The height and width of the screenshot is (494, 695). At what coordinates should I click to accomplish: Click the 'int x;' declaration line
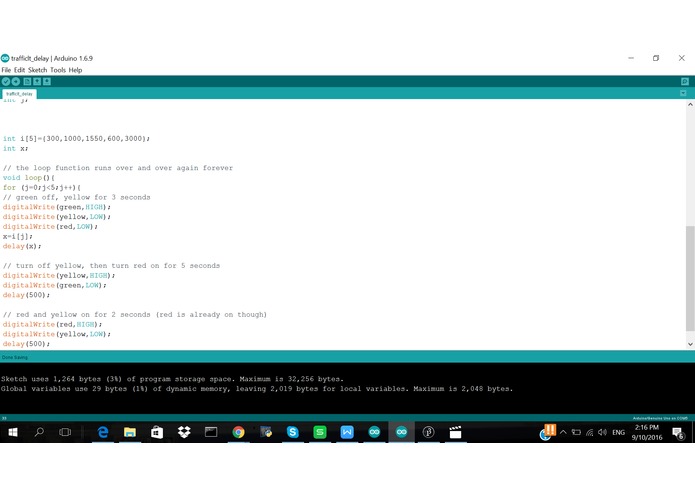[x=16, y=148]
